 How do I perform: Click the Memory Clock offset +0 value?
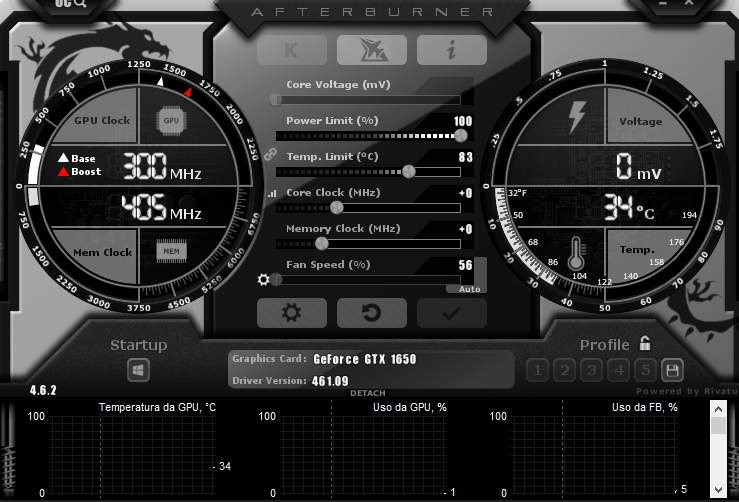pyautogui.click(x=466, y=229)
